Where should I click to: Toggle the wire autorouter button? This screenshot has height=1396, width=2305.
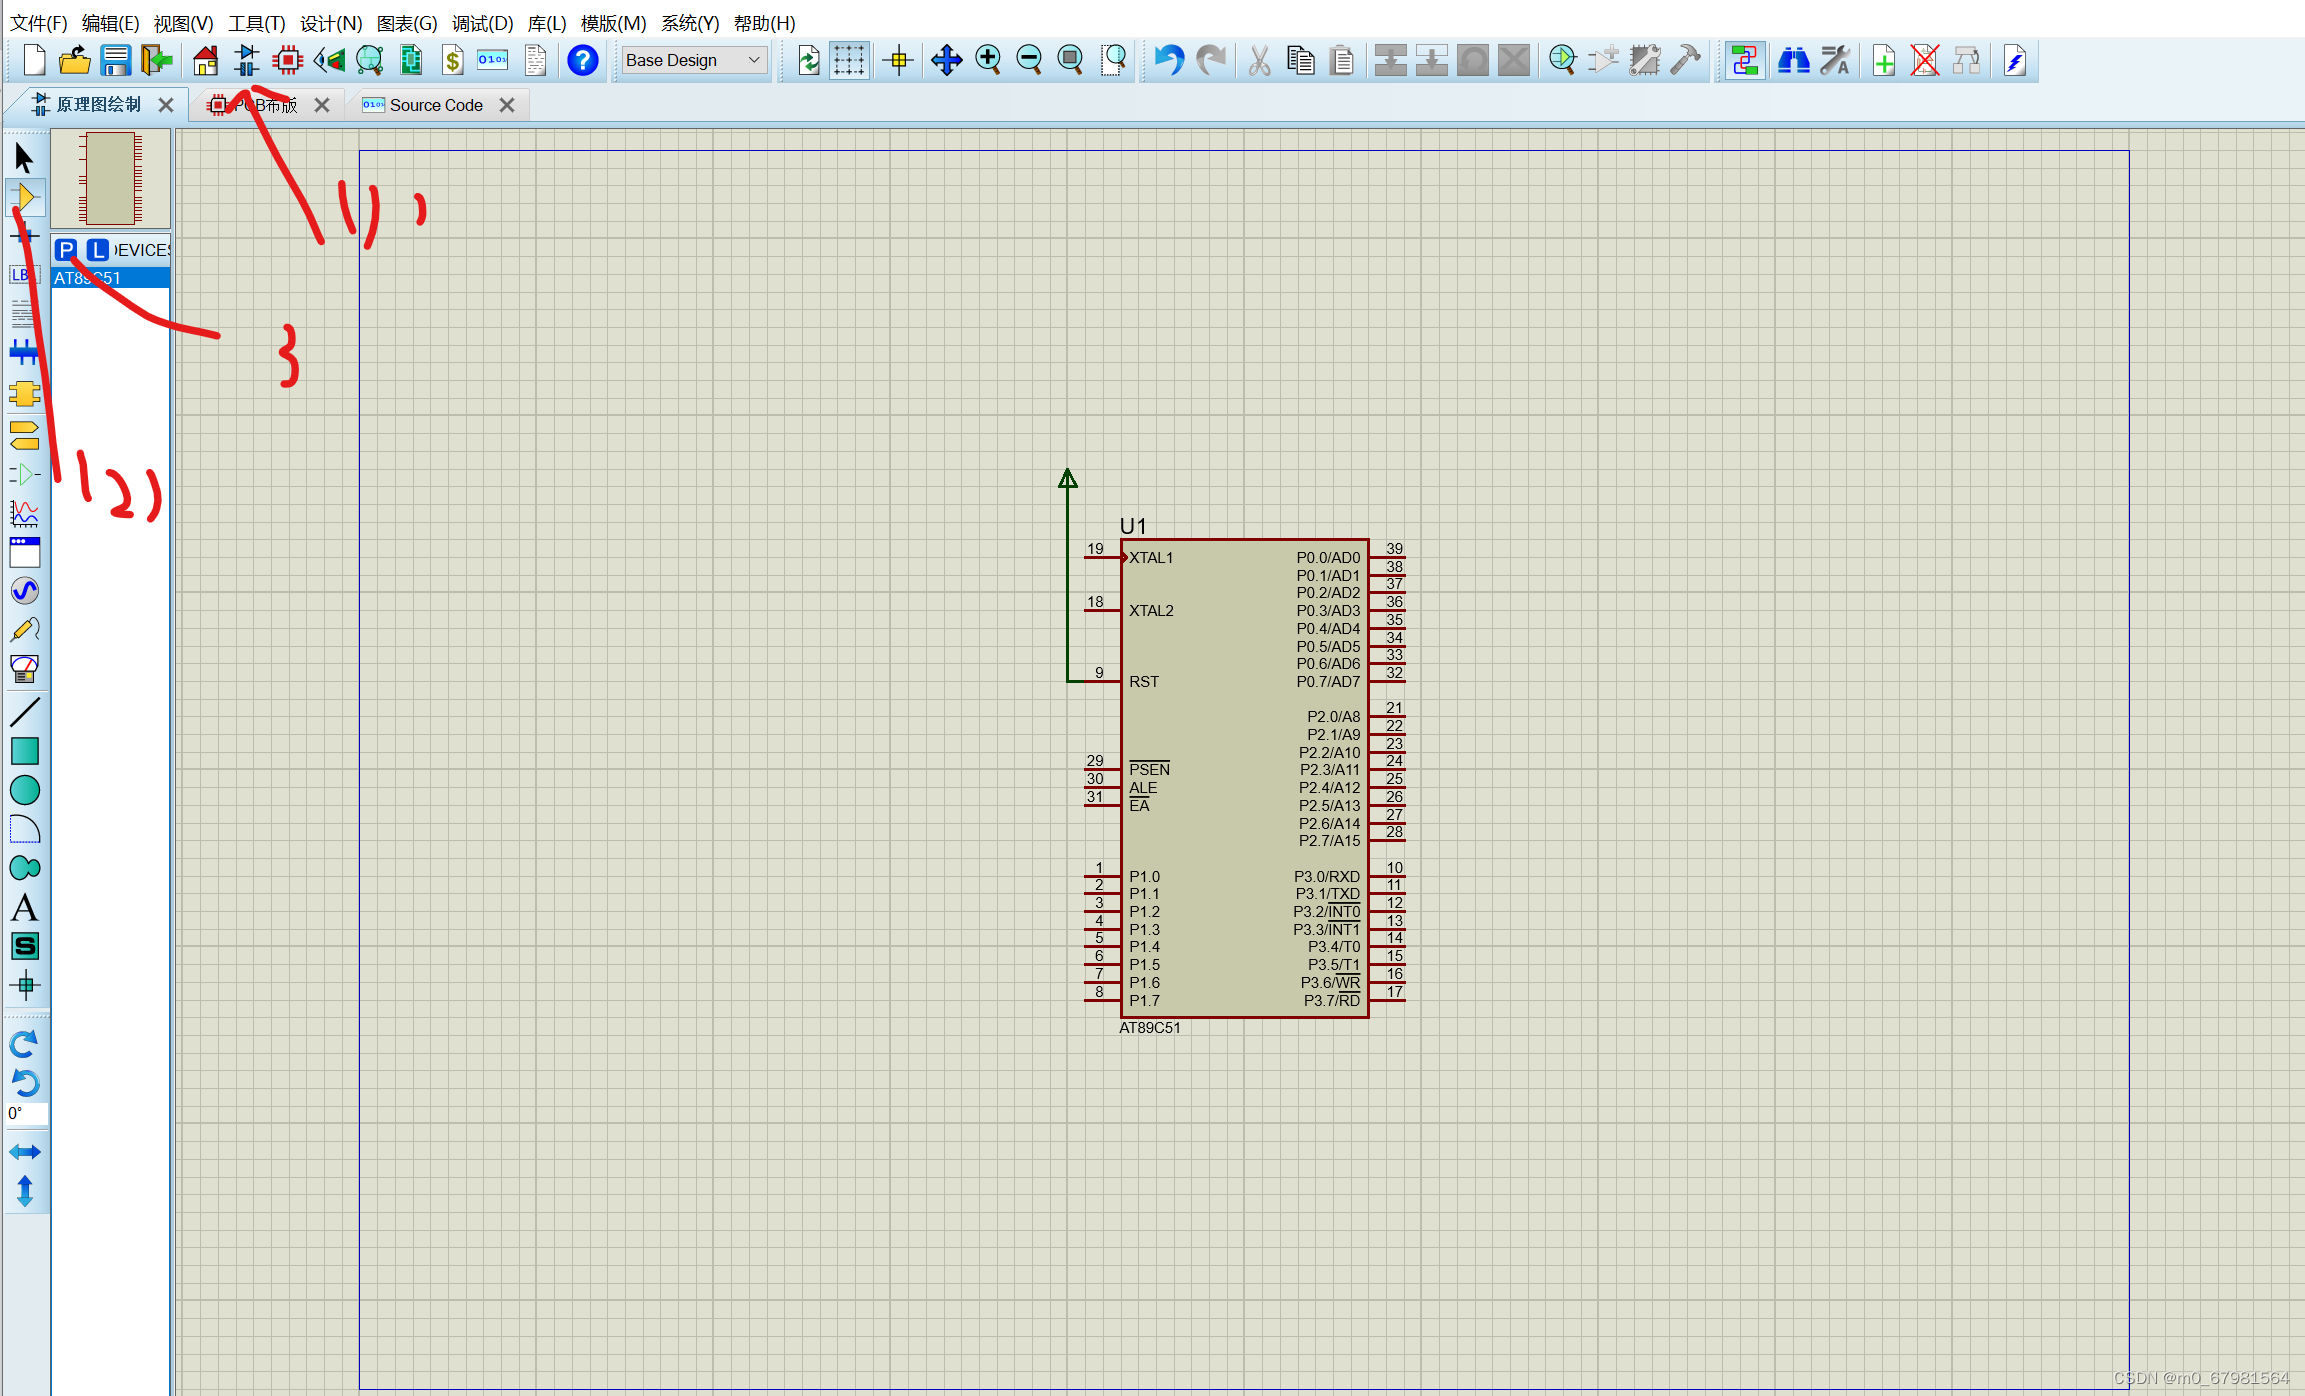click(x=1744, y=61)
